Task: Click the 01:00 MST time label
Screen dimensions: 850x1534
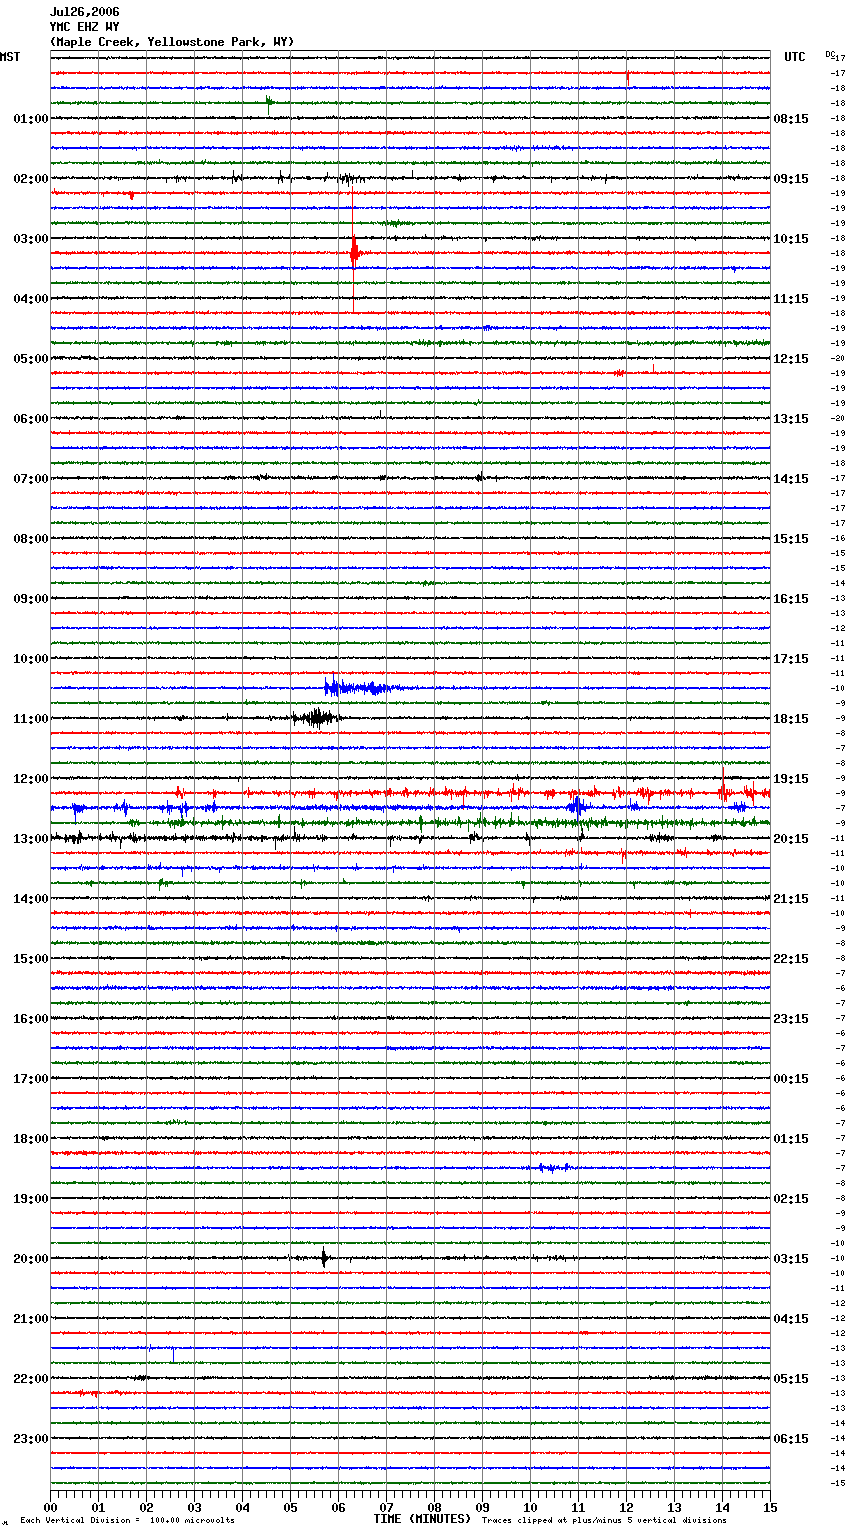Action: coord(31,119)
